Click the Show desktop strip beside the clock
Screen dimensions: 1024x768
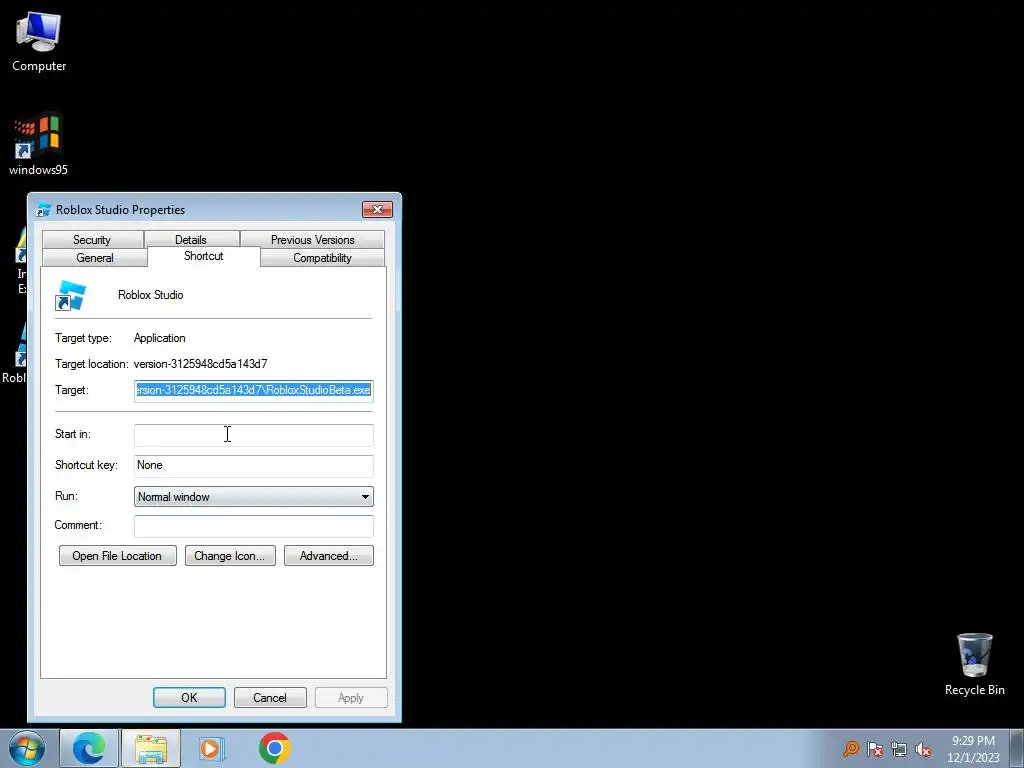(1017, 748)
